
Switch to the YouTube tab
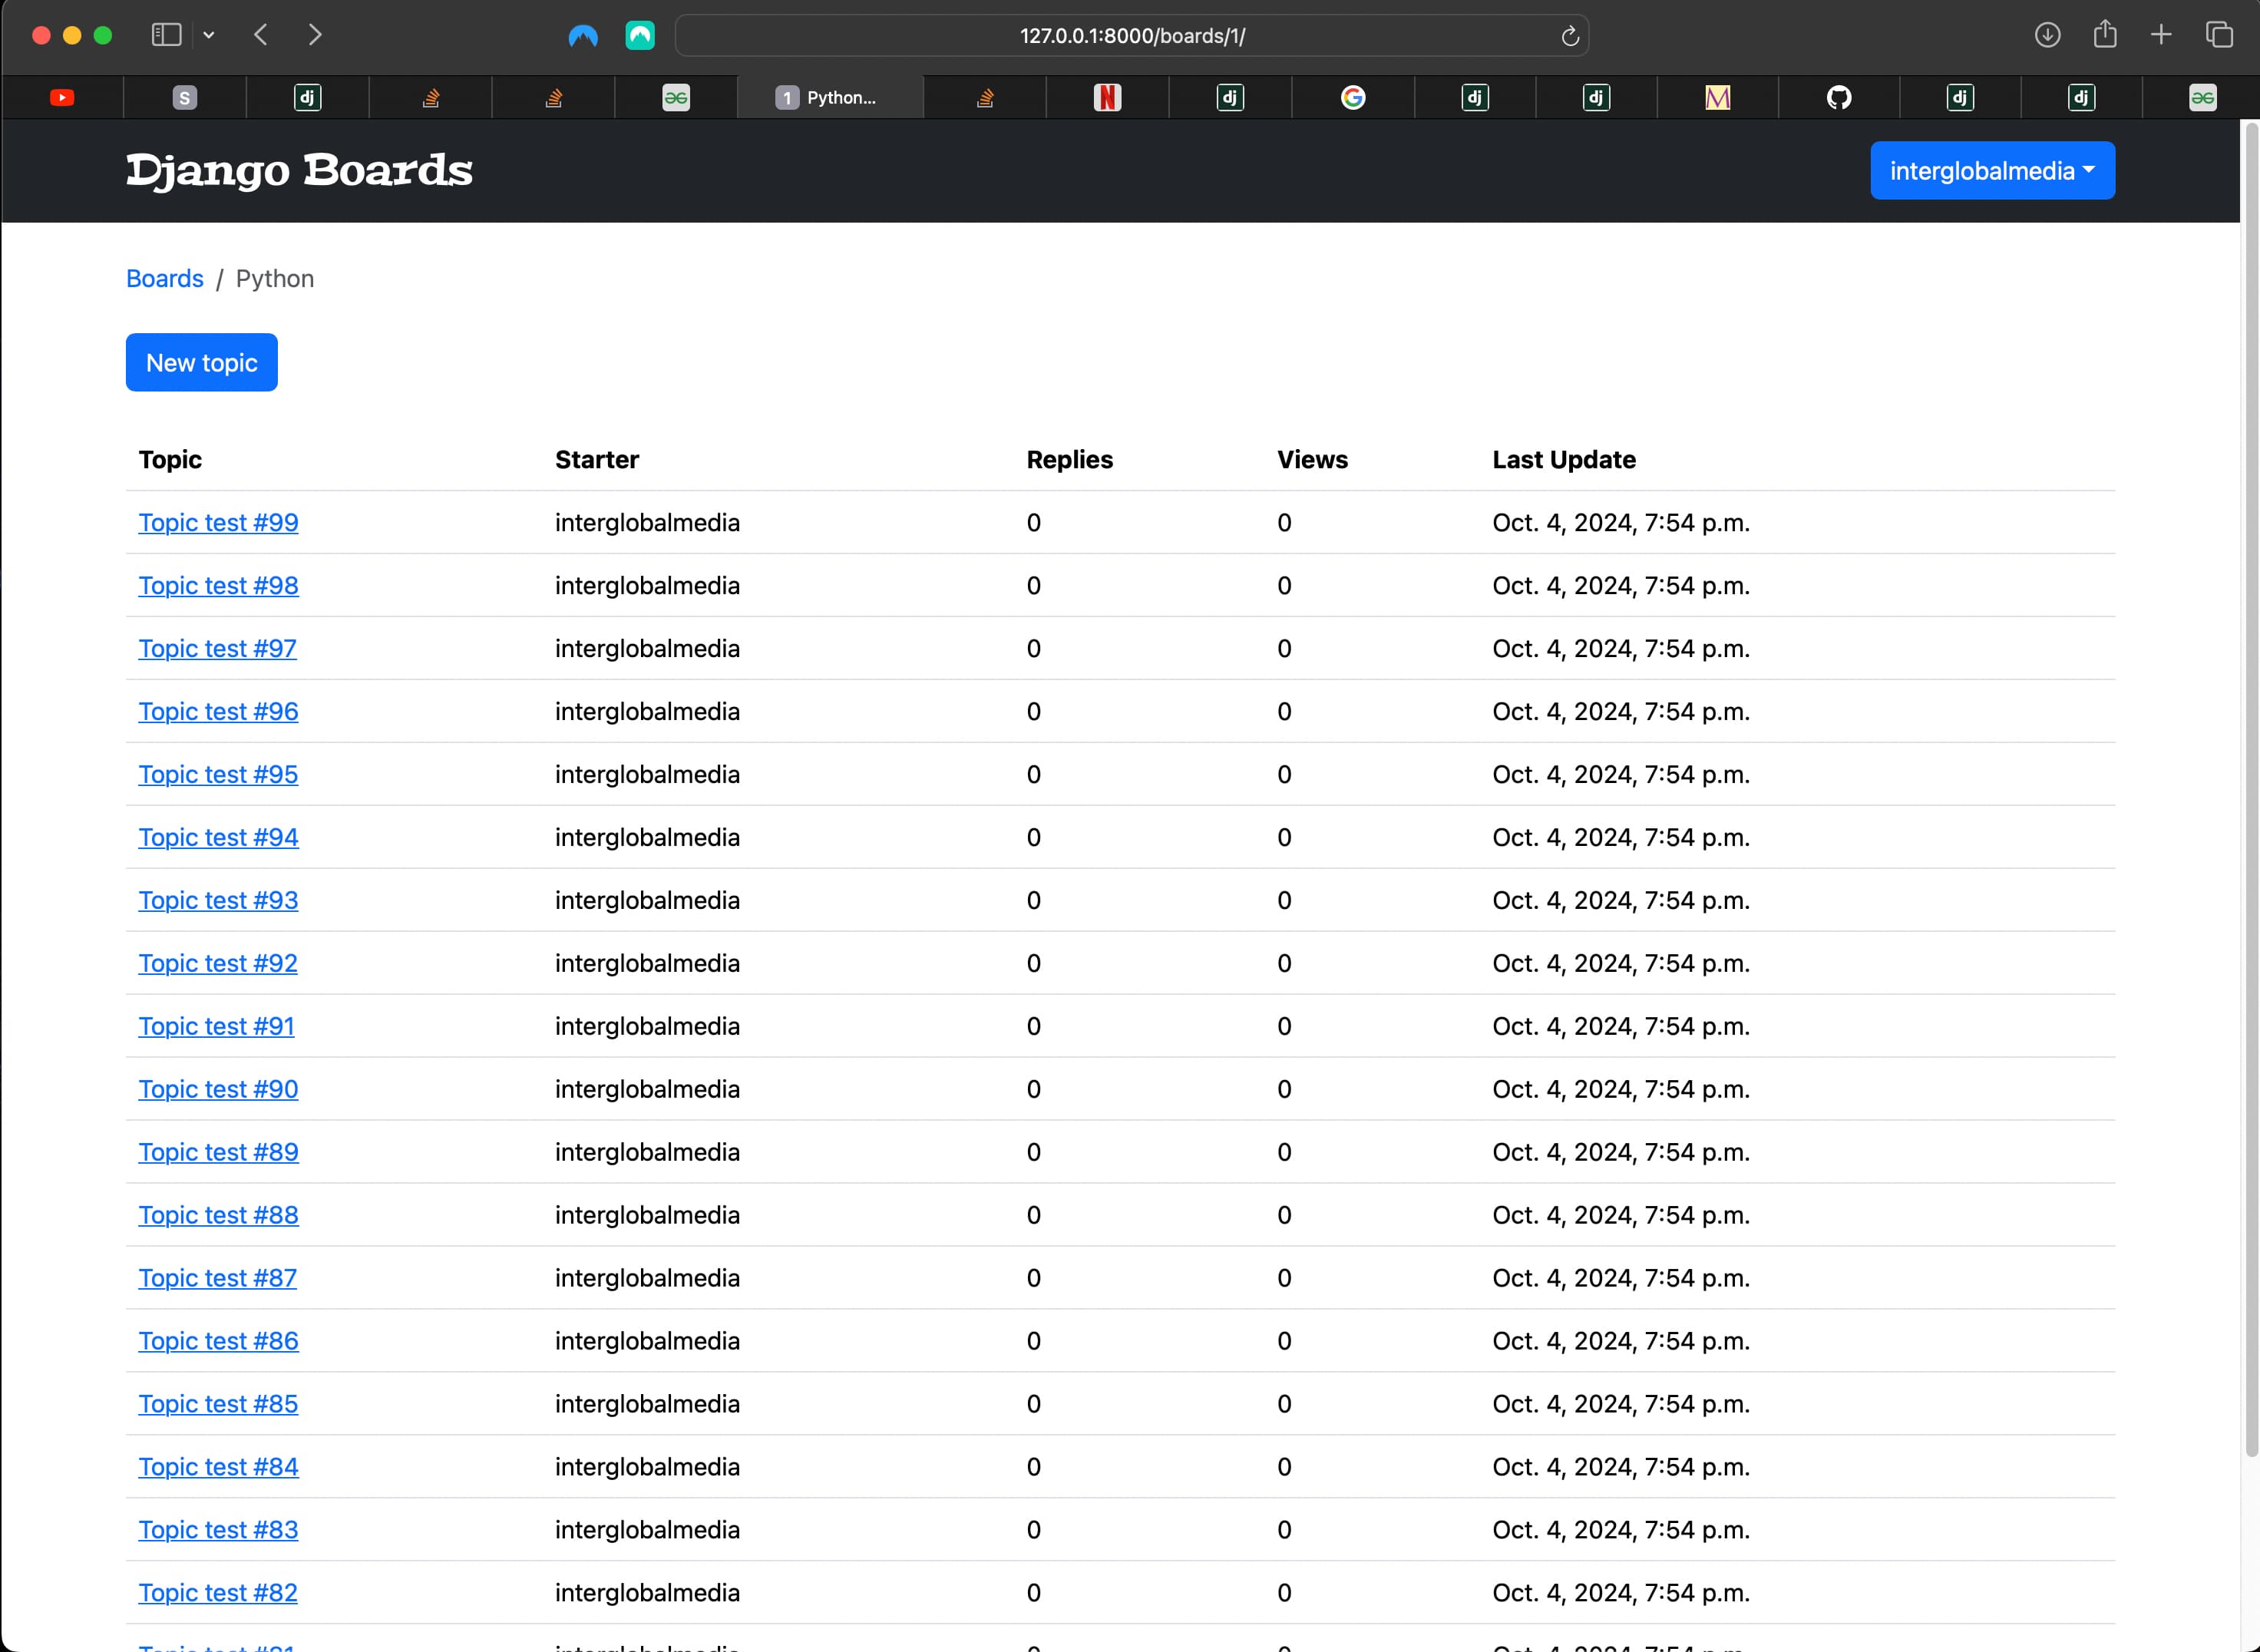pos(62,97)
